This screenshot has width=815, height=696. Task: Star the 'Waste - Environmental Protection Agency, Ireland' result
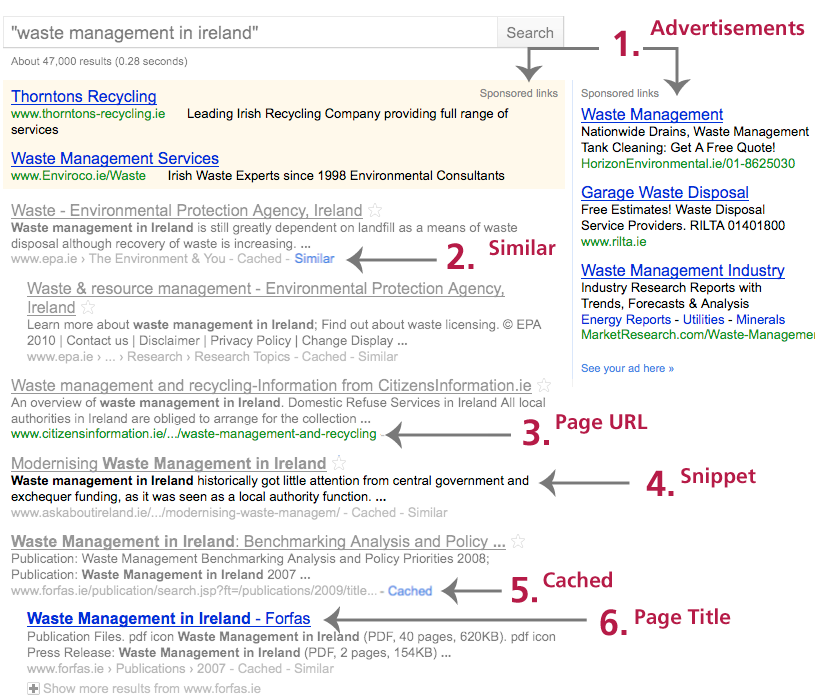[x=375, y=210]
